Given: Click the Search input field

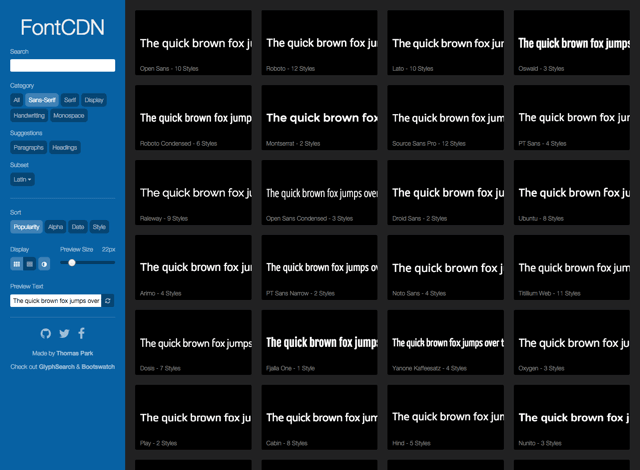Looking at the screenshot, I should tap(62, 65).
